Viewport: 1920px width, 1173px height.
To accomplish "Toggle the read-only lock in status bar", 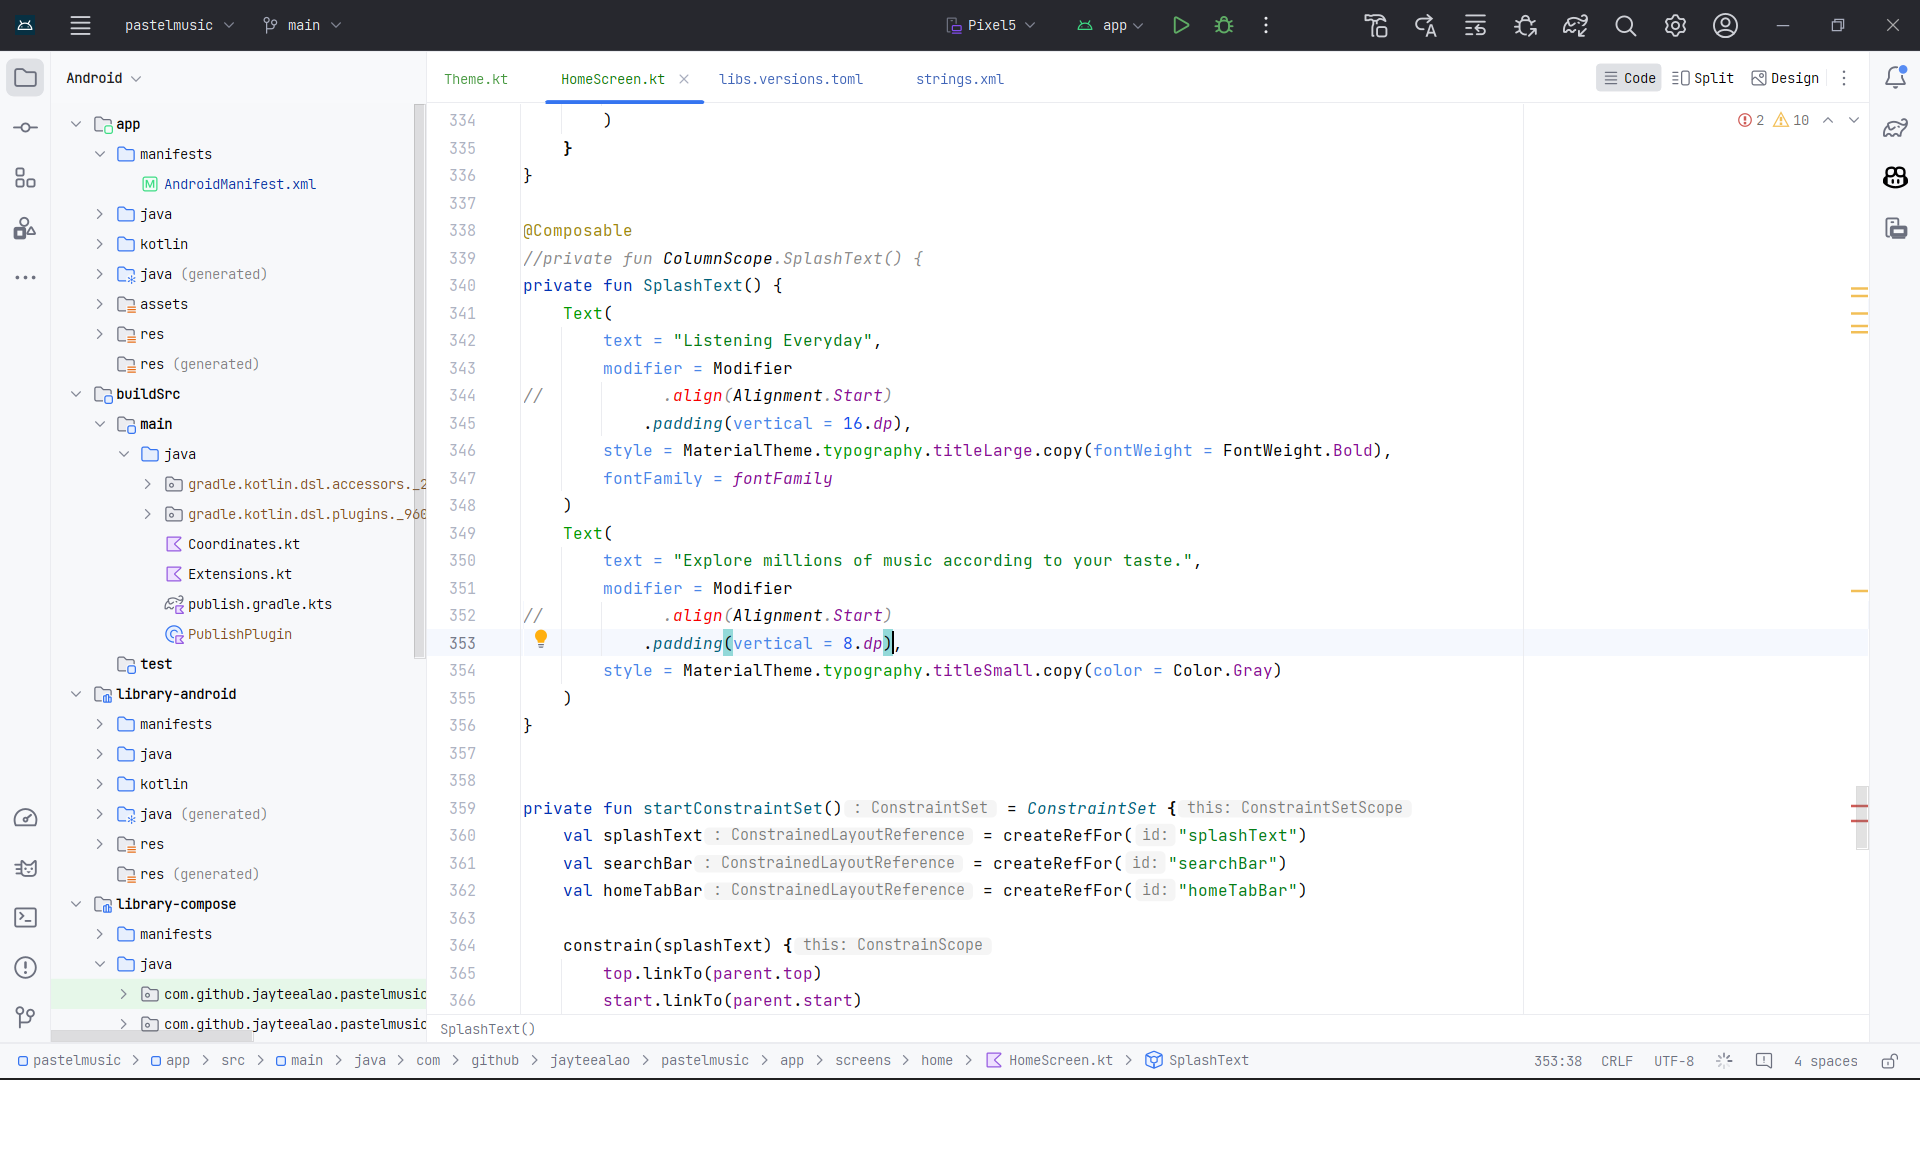I will 1889,1061.
